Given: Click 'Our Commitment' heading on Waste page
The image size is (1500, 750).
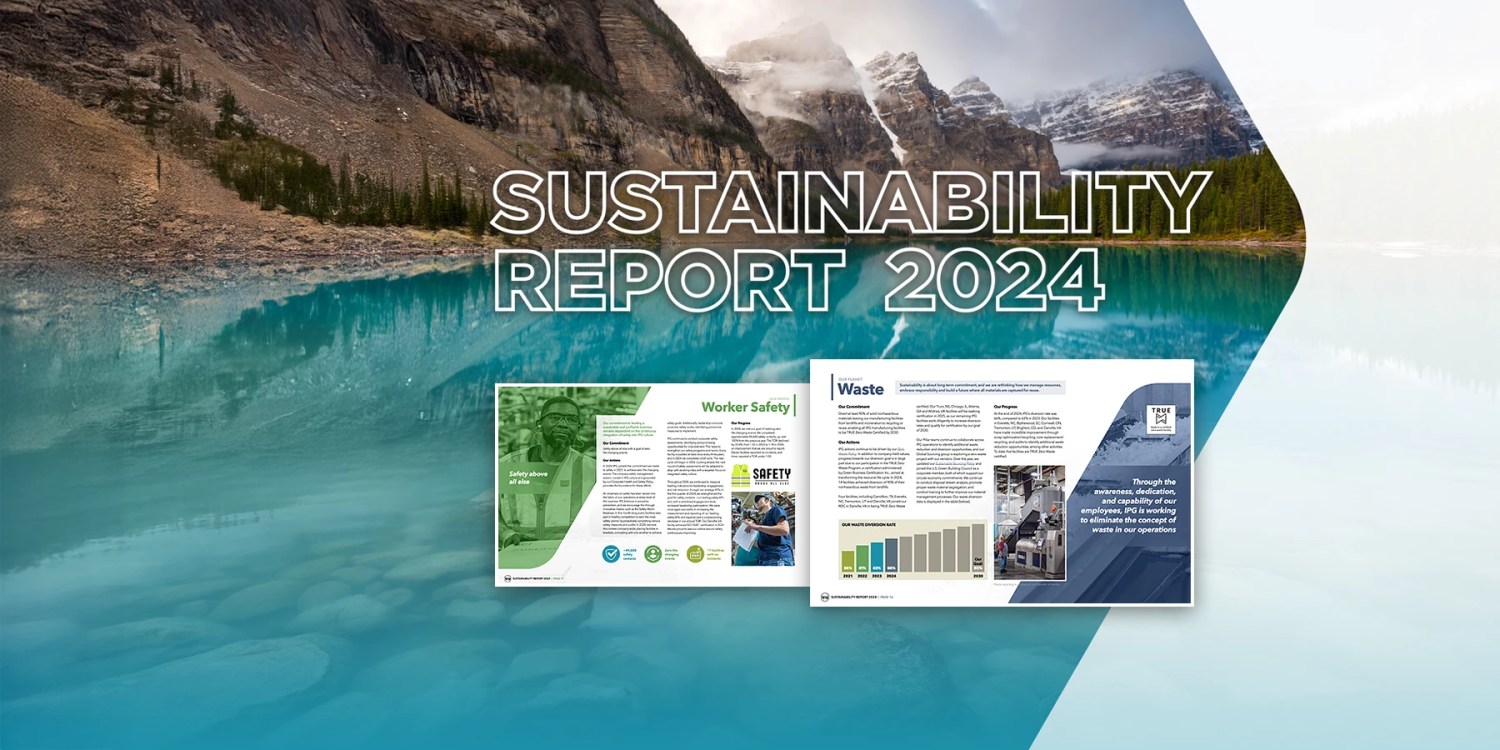Looking at the screenshot, I should pos(853,407).
